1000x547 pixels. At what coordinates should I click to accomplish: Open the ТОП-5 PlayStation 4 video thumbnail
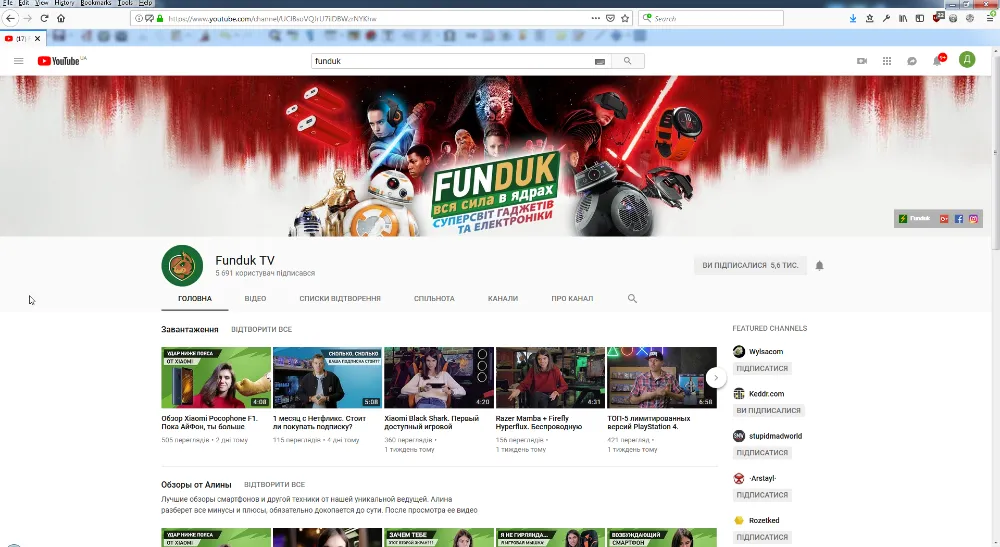(661, 377)
